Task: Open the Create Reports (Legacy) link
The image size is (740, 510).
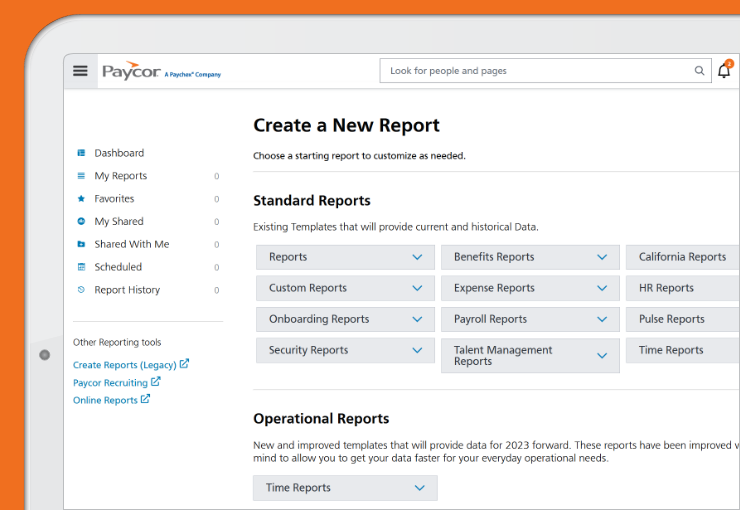Action: click(x=125, y=365)
